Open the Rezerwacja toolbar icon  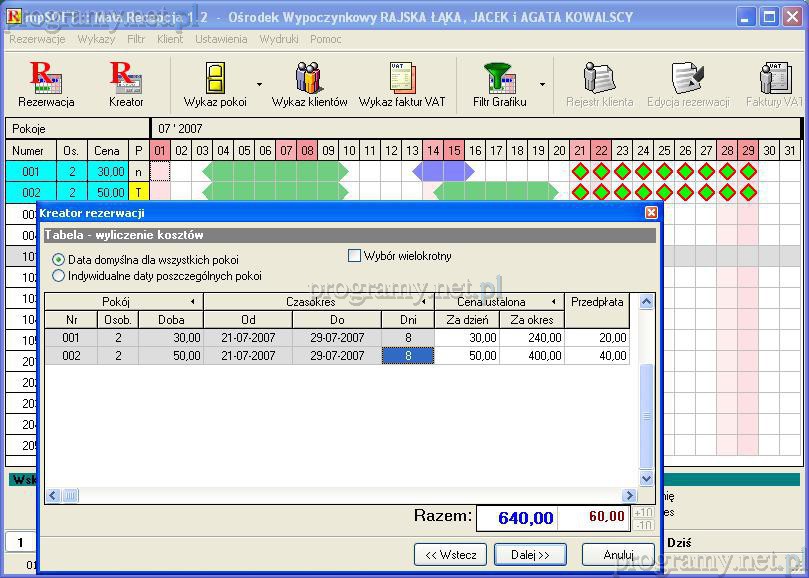point(46,83)
